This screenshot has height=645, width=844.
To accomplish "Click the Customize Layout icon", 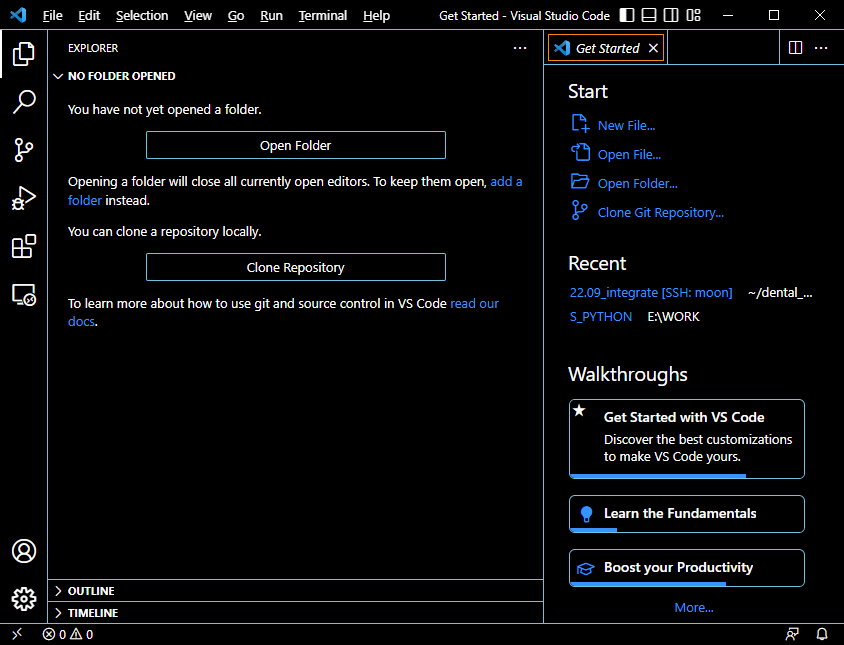I will [x=693, y=15].
